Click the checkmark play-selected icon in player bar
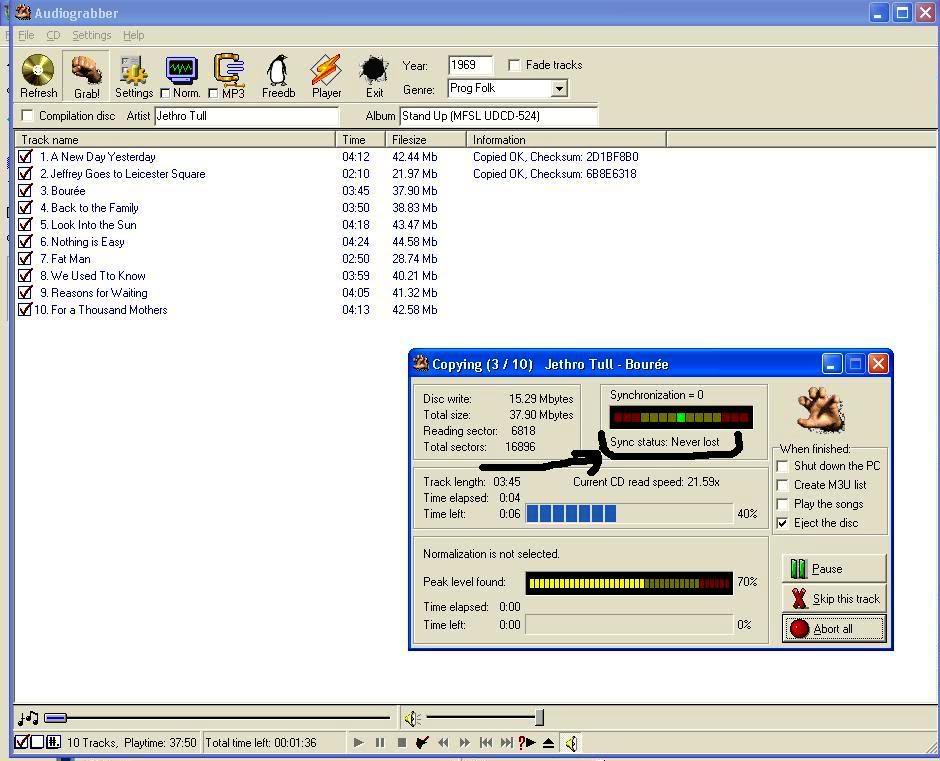 point(422,742)
